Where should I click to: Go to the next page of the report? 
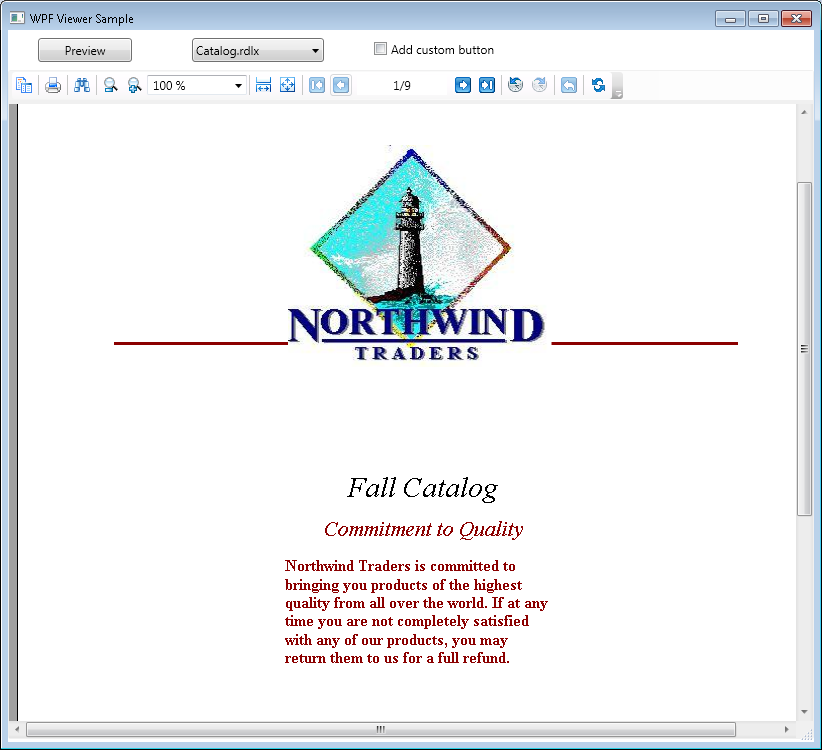tap(462, 85)
